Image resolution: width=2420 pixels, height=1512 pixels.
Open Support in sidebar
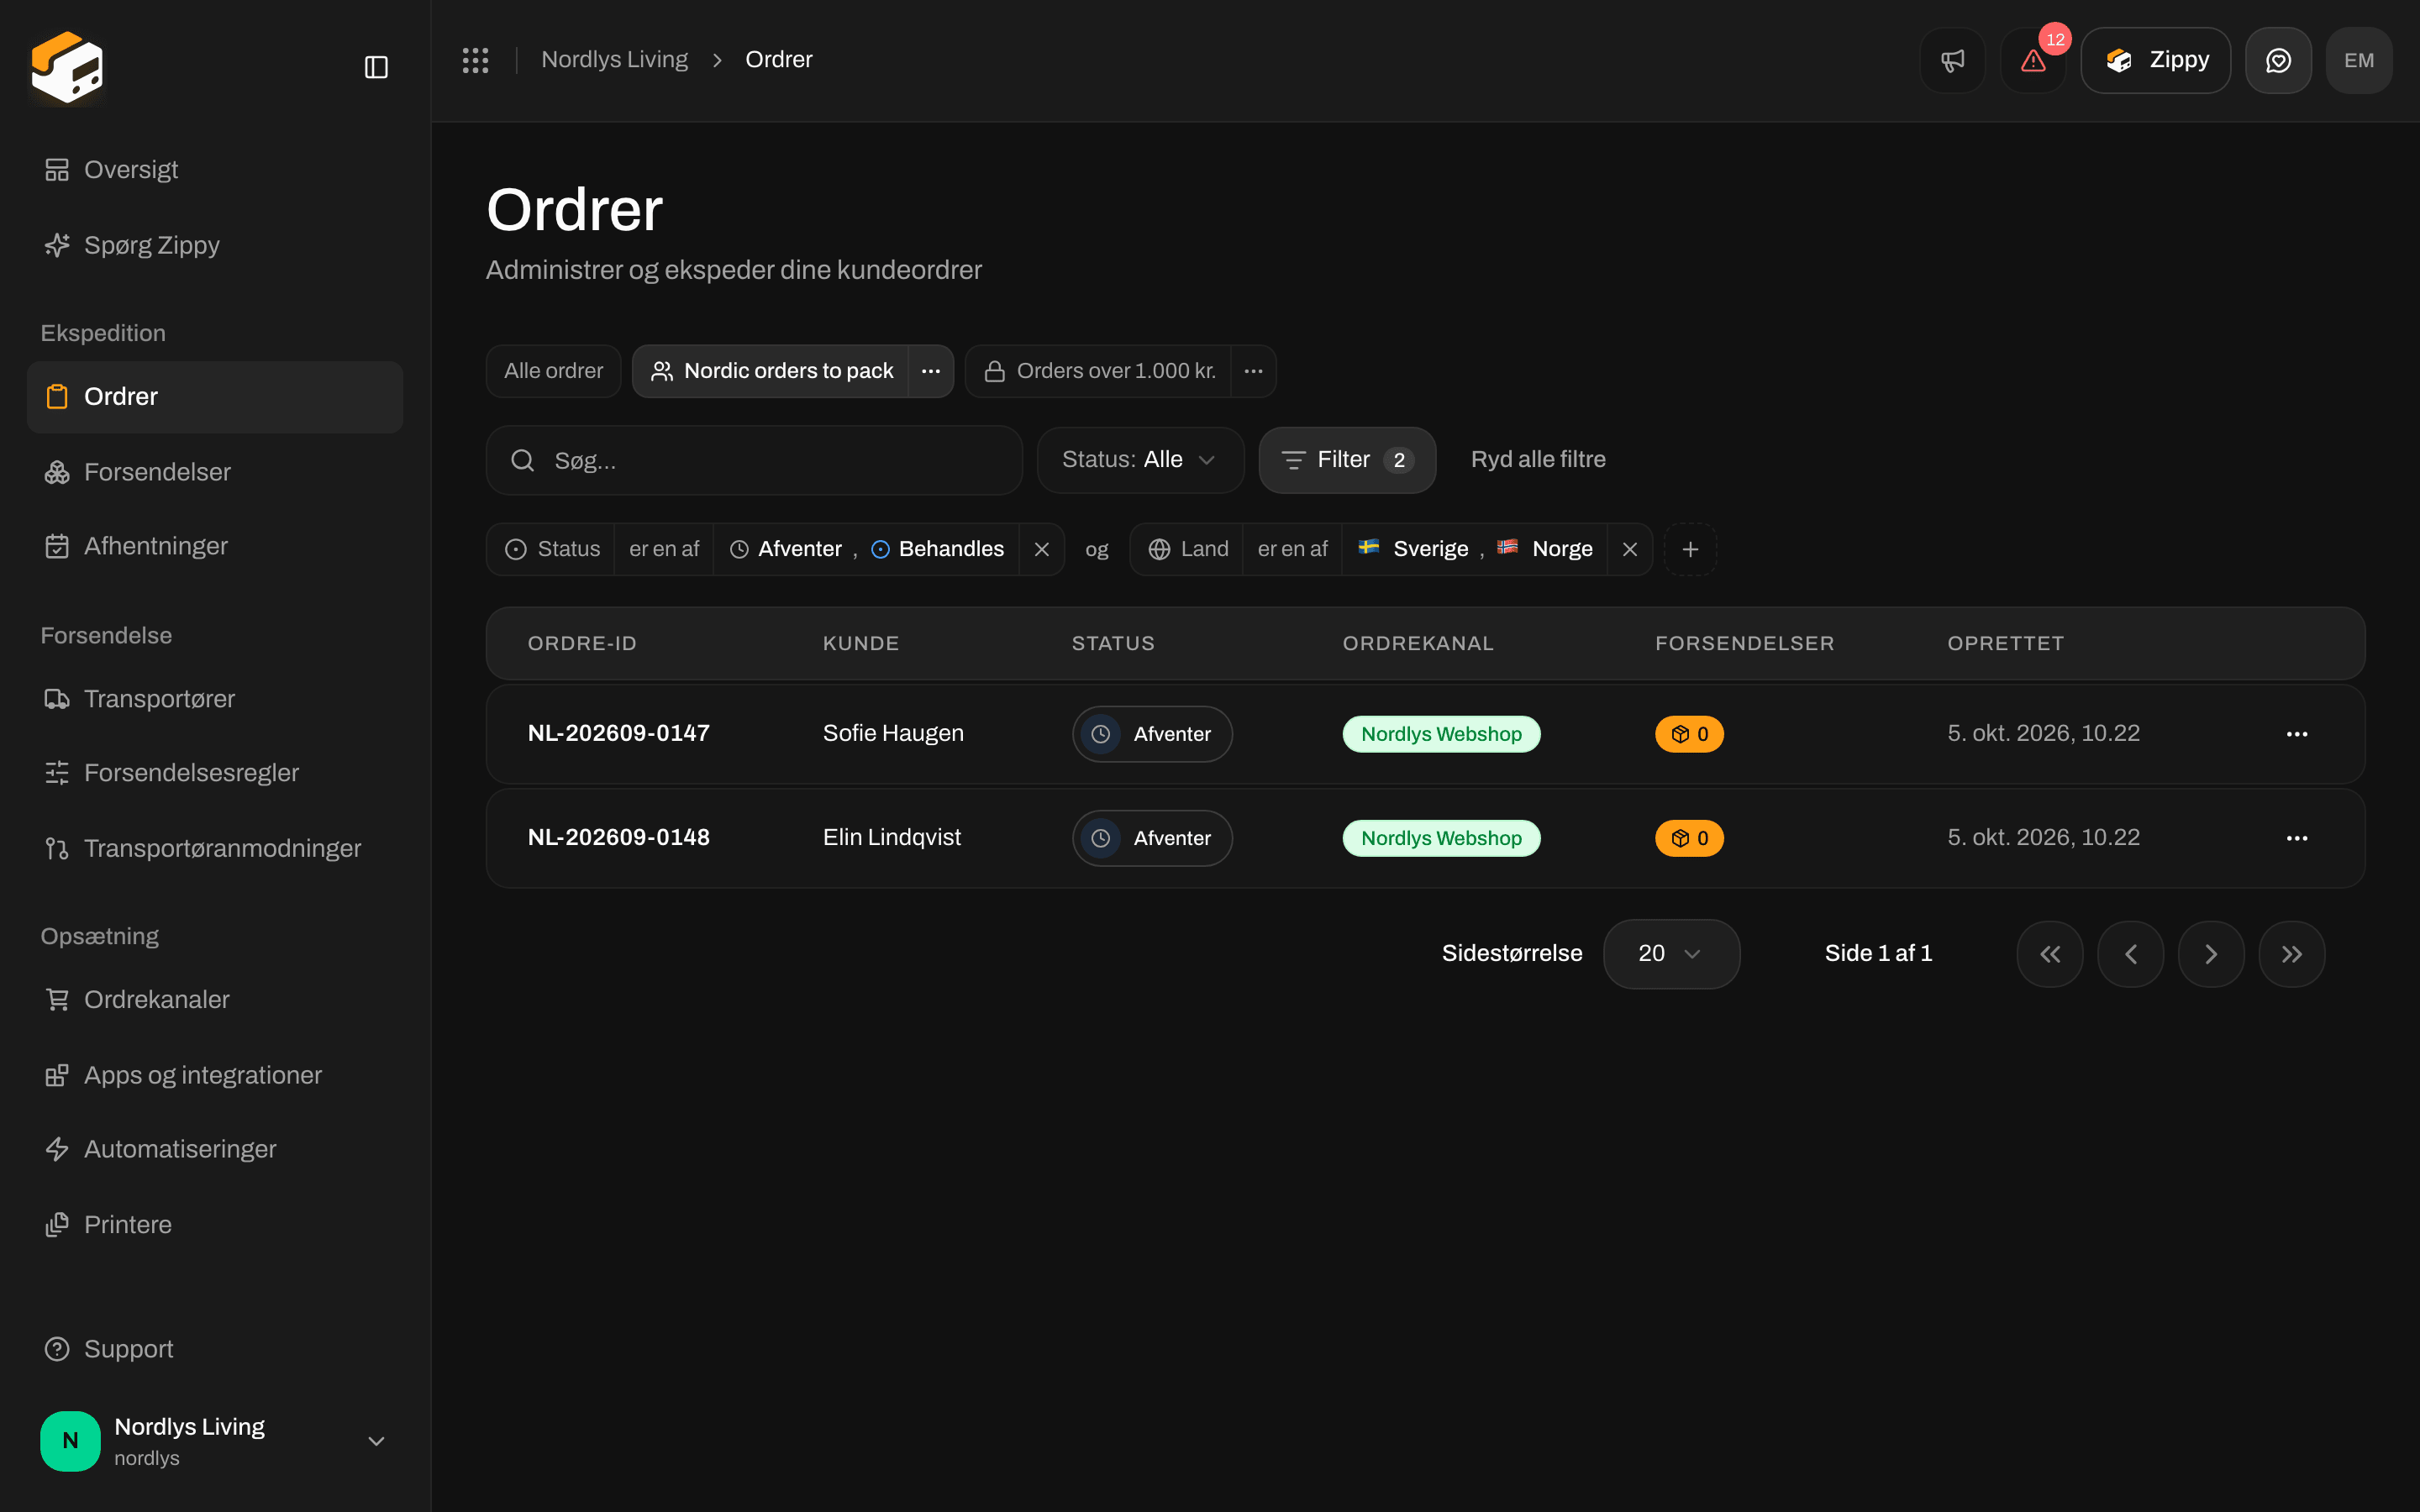215,1349
